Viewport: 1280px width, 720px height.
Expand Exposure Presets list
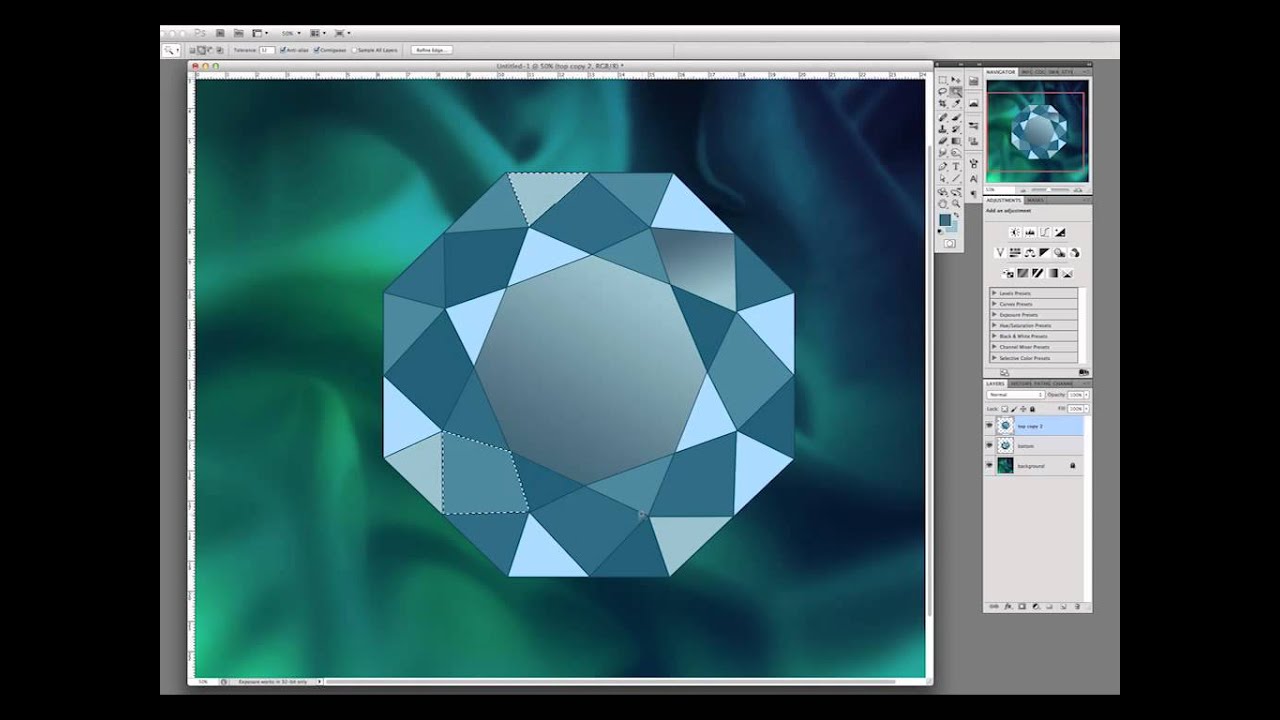pos(995,315)
